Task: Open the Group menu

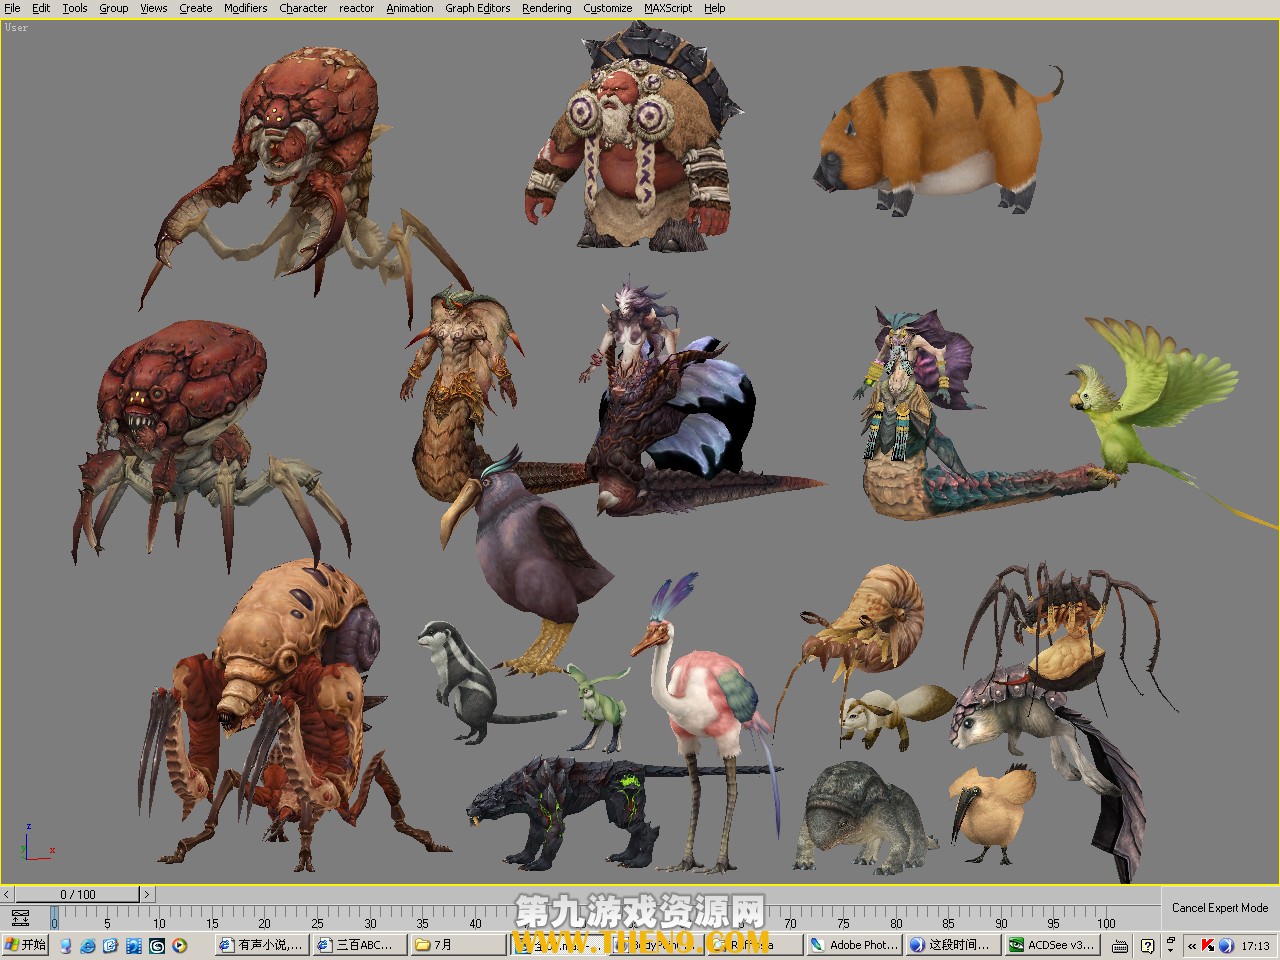Action: click(114, 8)
